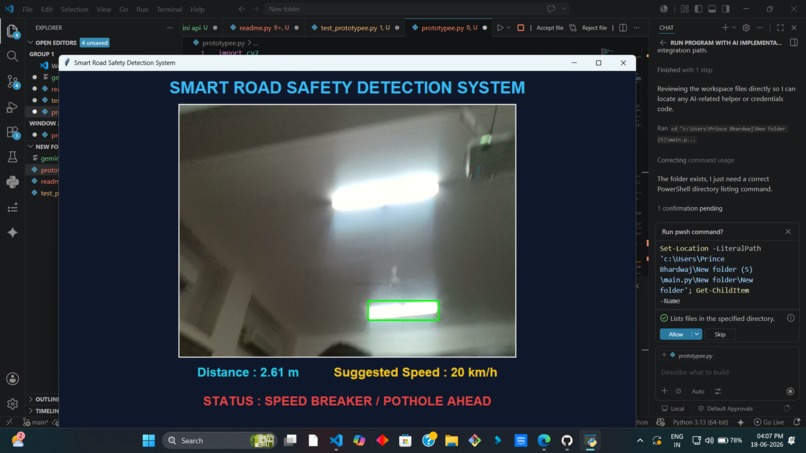
Task: Open the Search view in activity bar
Action: [x=12, y=56]
